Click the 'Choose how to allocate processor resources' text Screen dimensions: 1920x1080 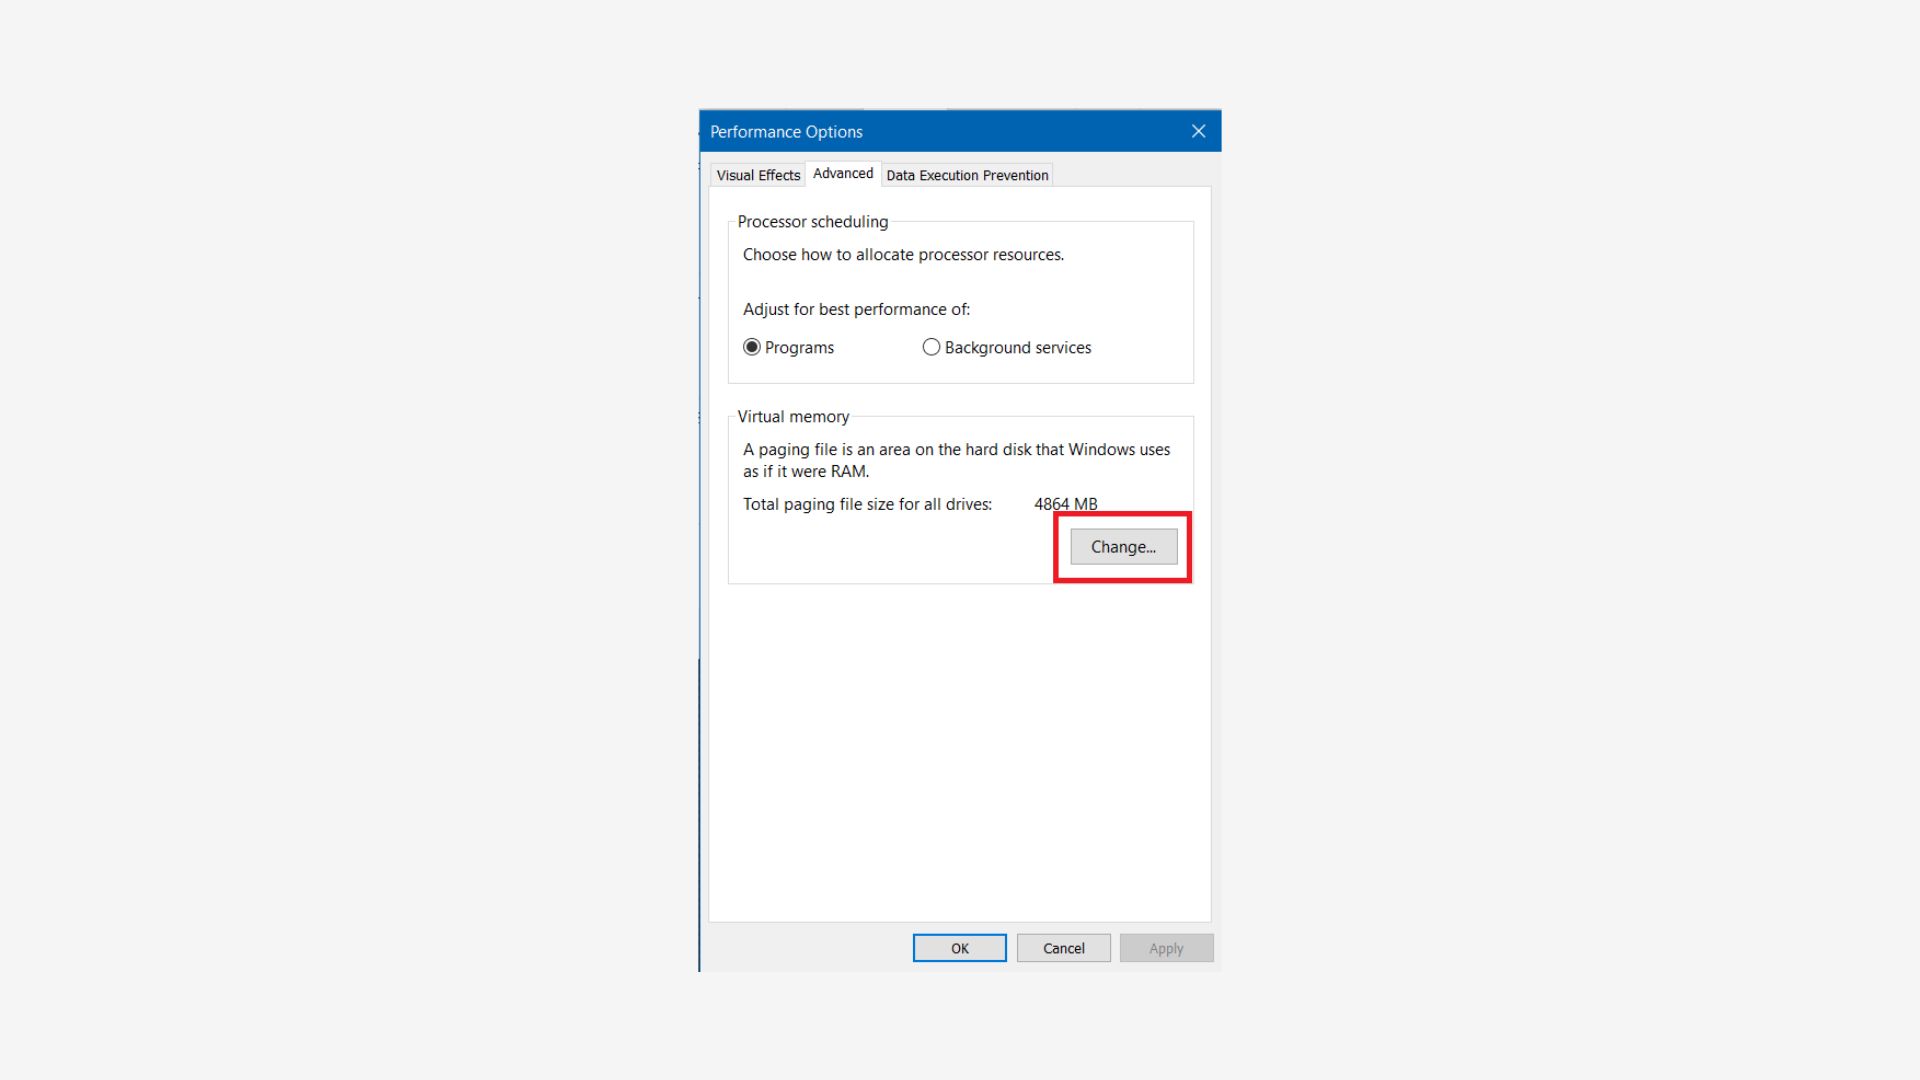click(x=903, y=255)
